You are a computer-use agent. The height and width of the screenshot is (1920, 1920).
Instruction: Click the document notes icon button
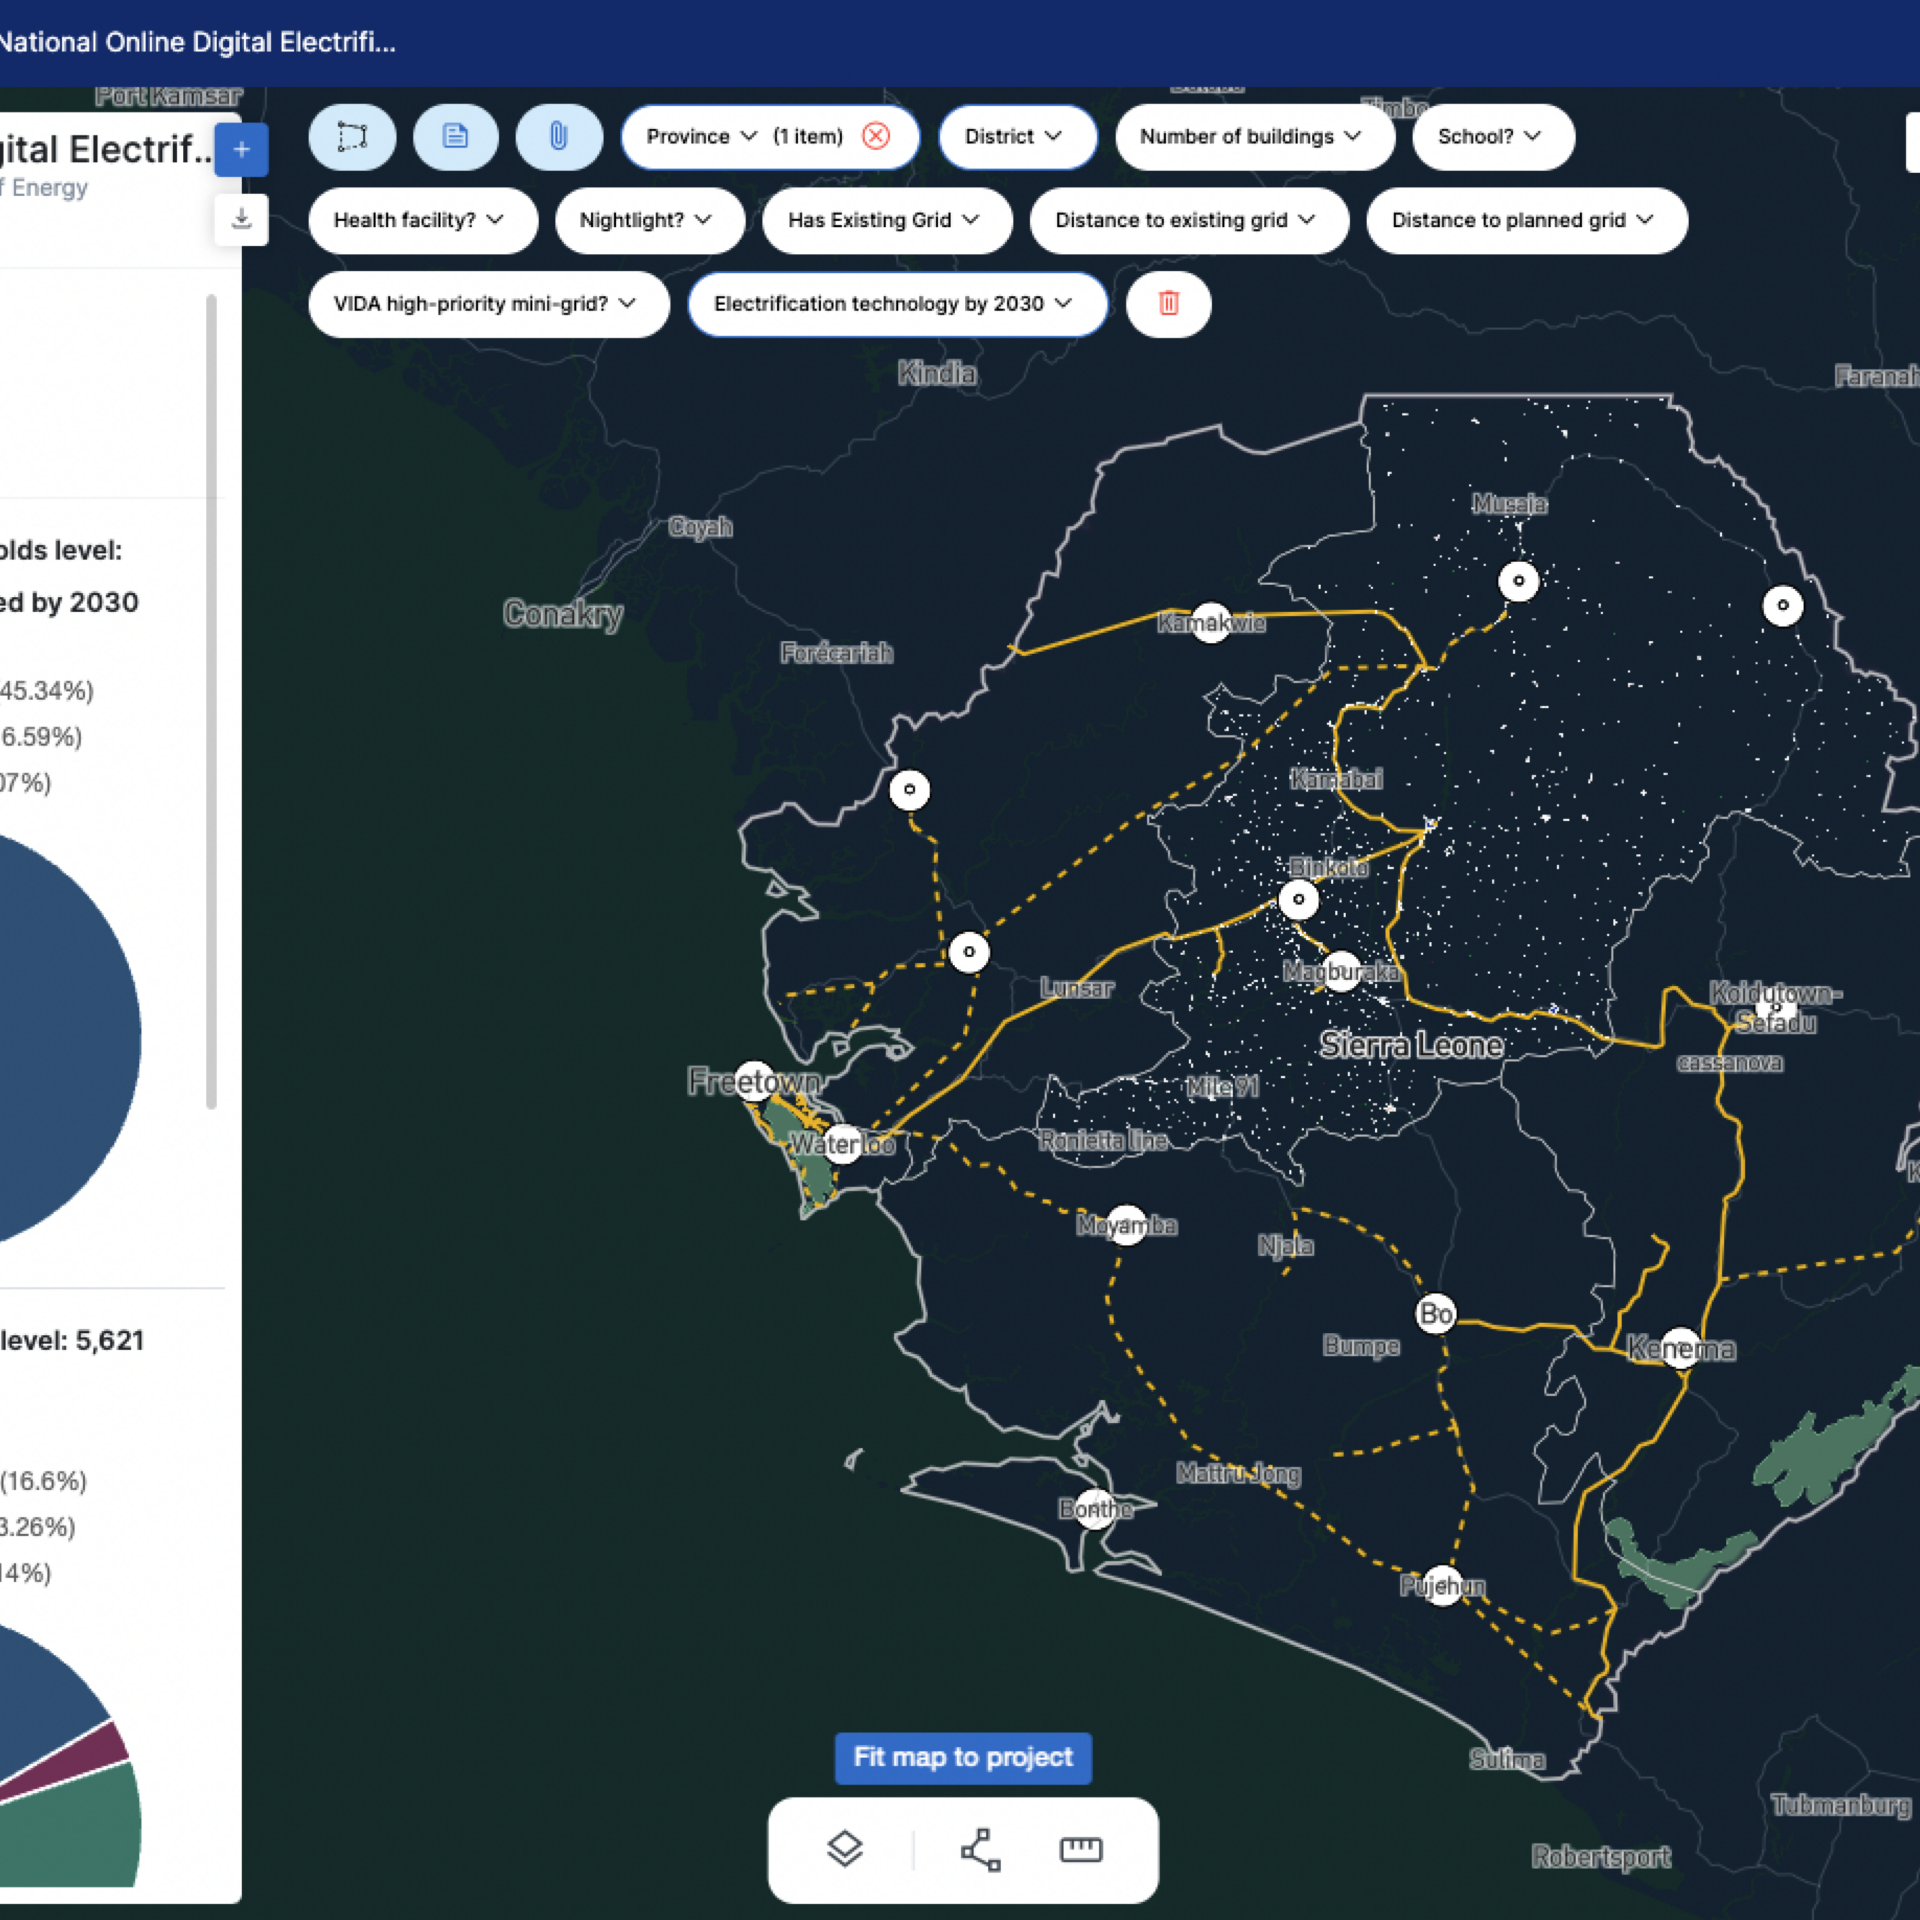[x=456, y=136]
